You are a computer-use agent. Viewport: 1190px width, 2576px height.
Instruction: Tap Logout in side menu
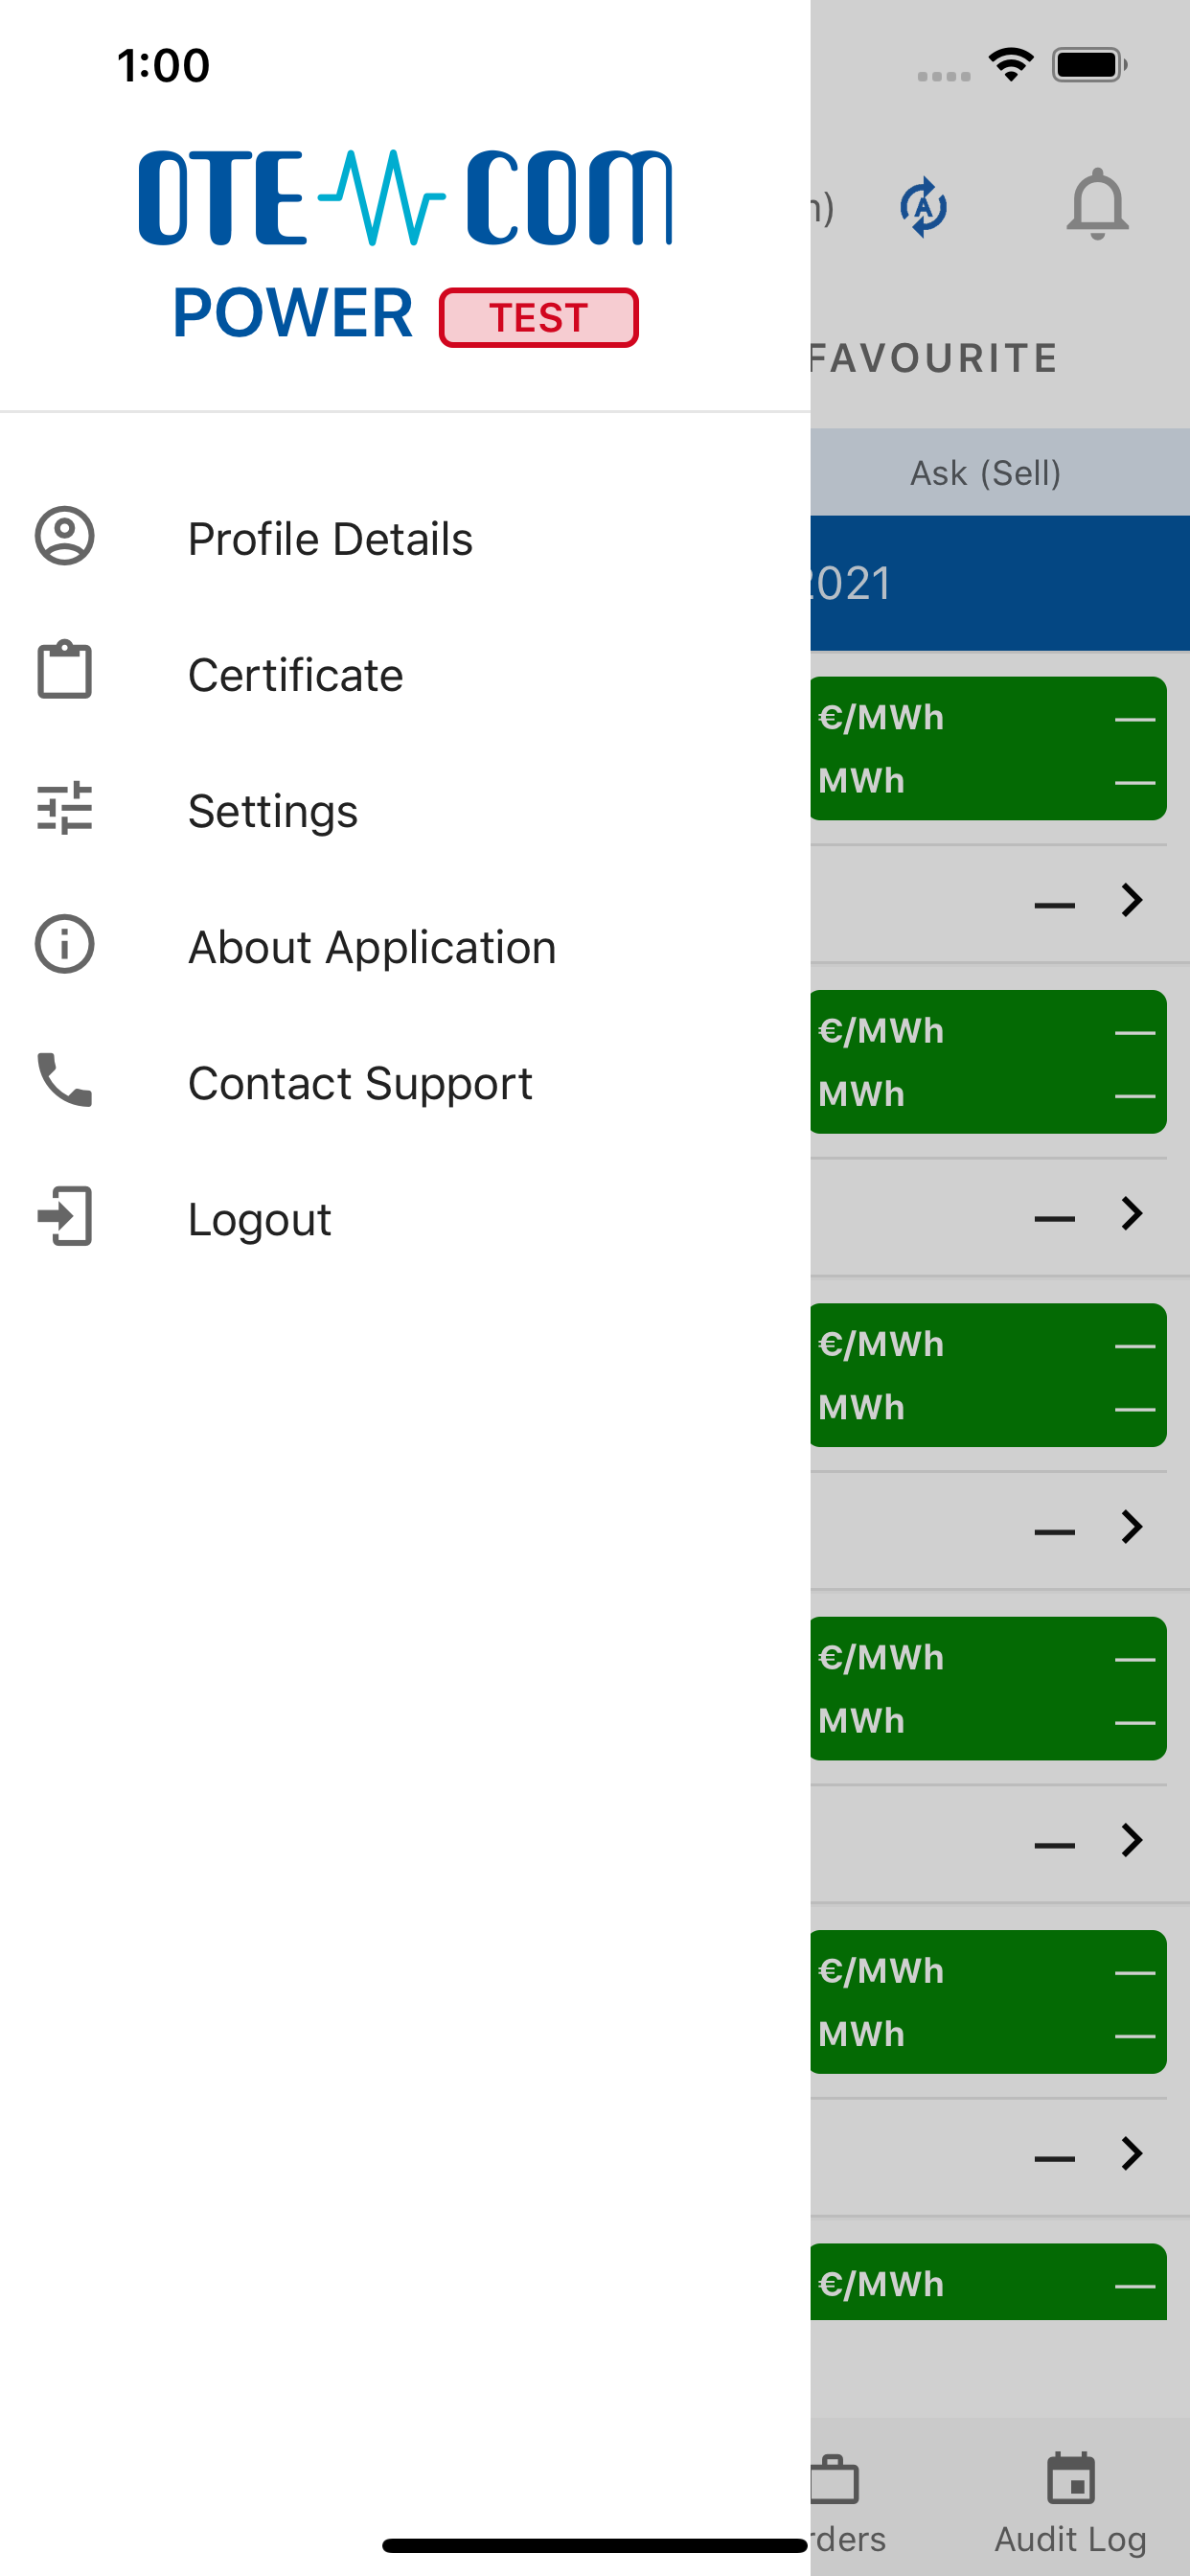pos(405,1218)
